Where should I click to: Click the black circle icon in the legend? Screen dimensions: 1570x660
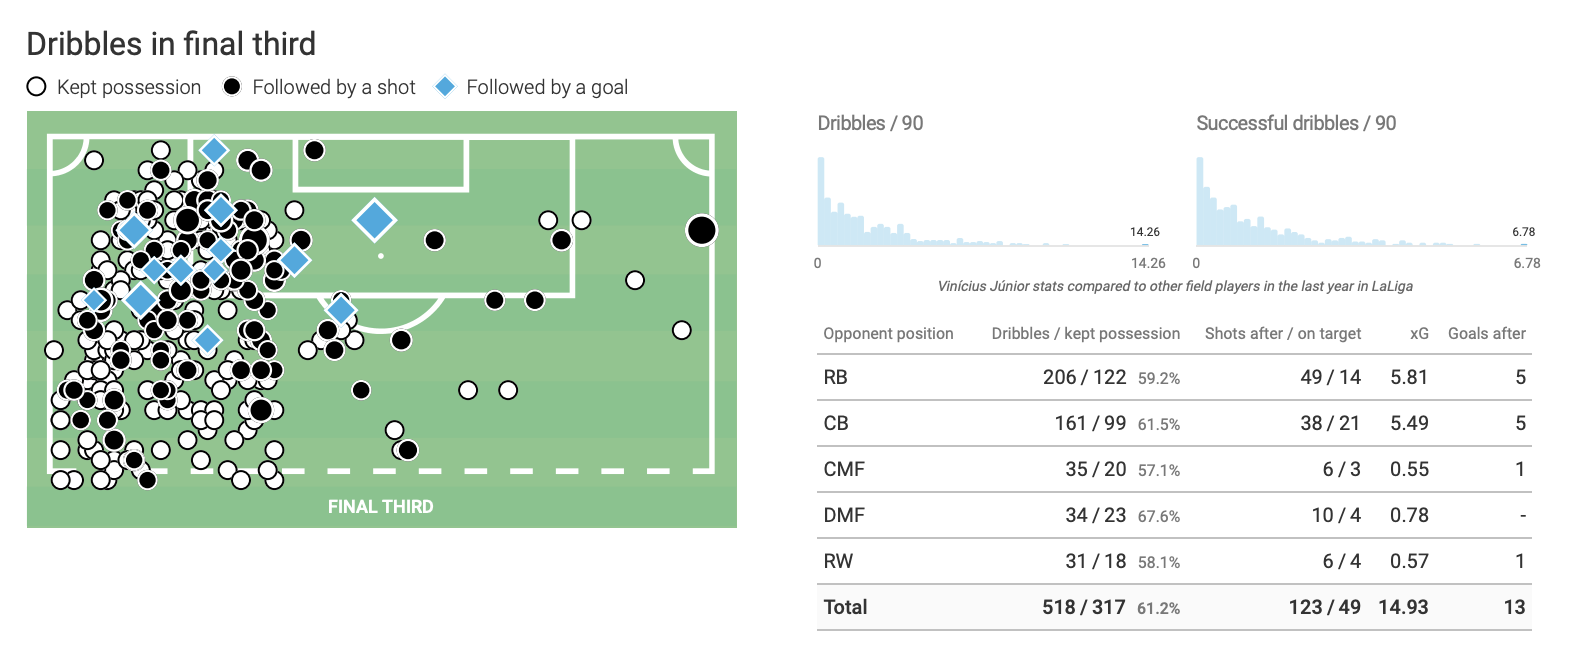pos(232,87)
